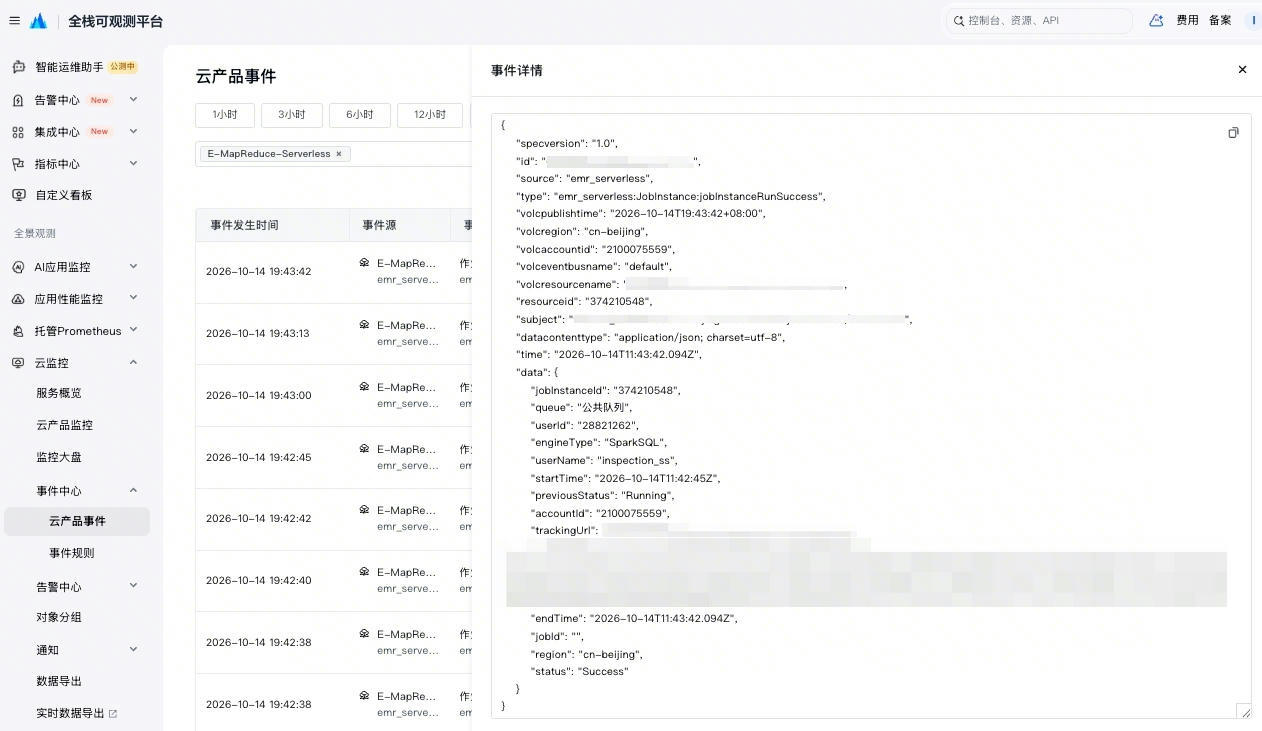This screenshot has height=731, width=1262.
Task: Close the 事件详情 panel
Action: (x=1242, y=70)
